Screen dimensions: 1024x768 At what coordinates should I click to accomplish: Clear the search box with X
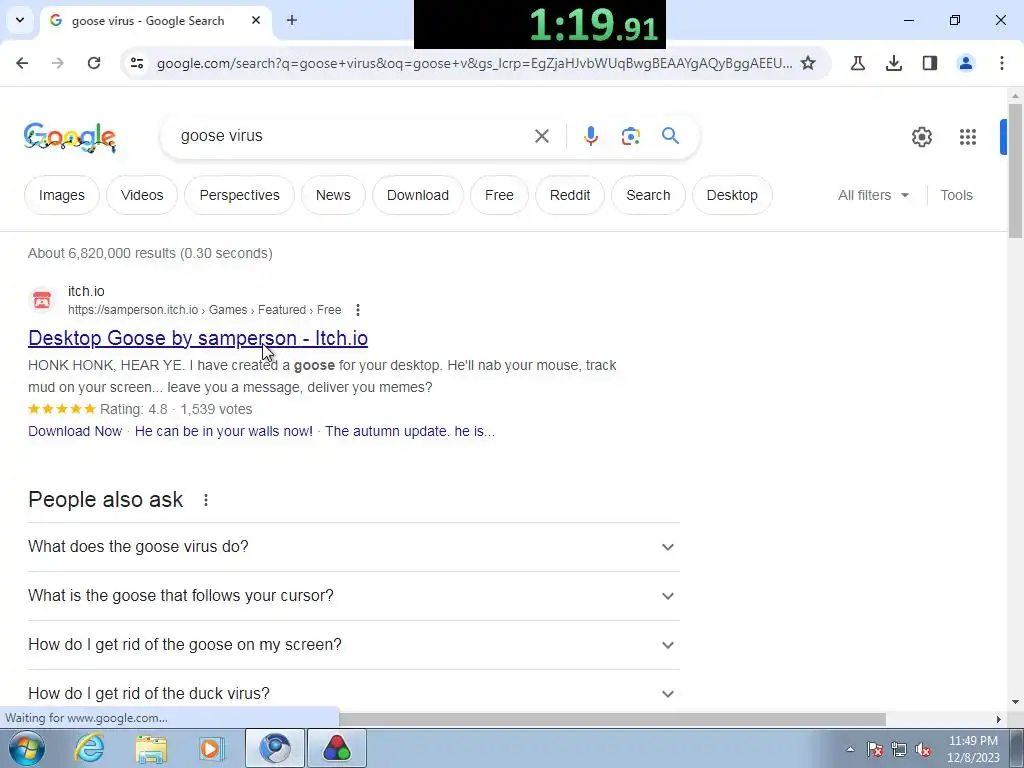542,136
